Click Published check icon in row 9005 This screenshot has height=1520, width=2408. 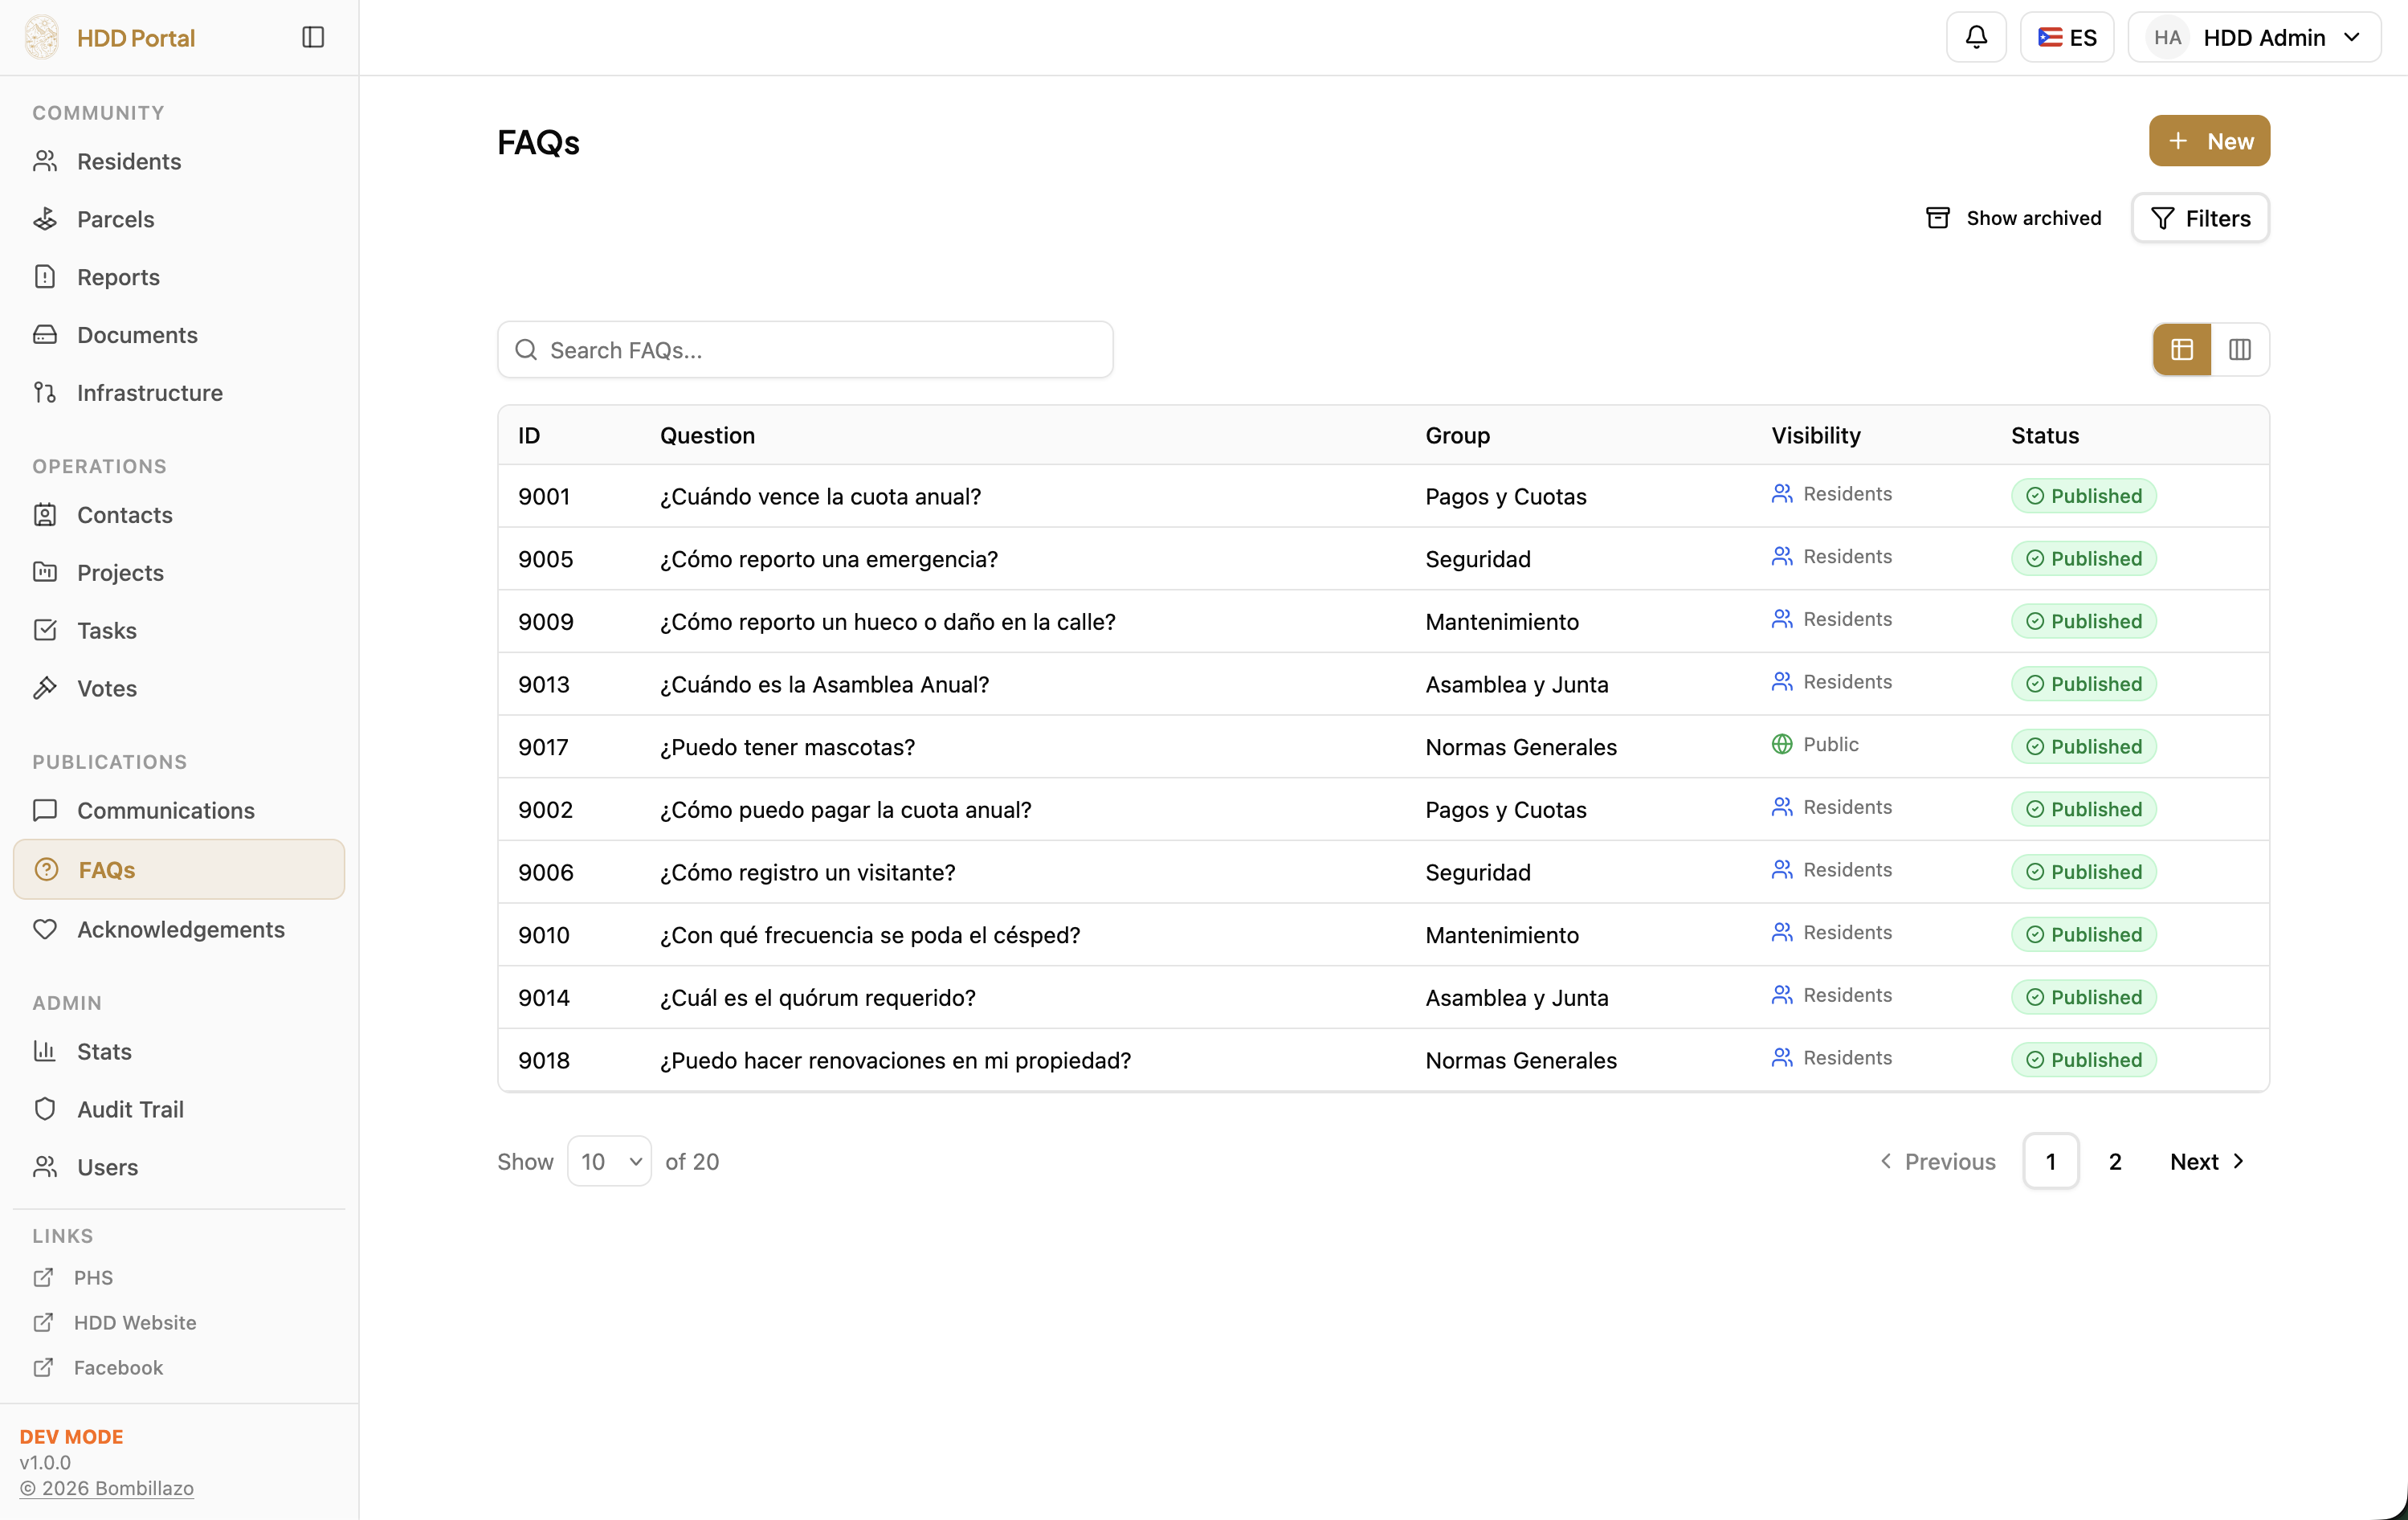[2035, 558]
